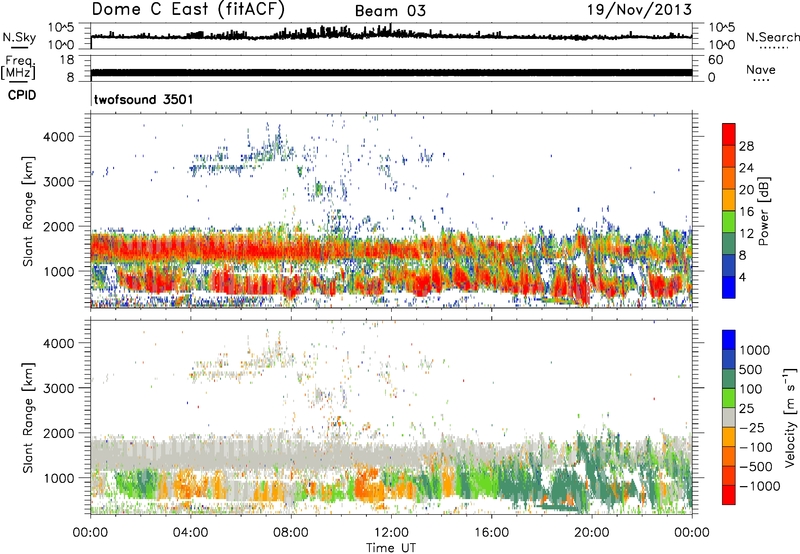Click the '4' label on Power colorbar
The height and width of the screenshot is (554, 800).
tap(742, 278)
